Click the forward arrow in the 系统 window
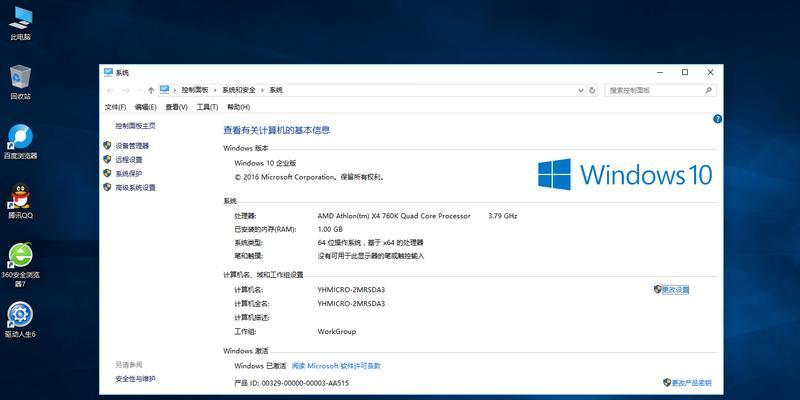Screen dimensions: 800x400 click(x=126, y=90)
